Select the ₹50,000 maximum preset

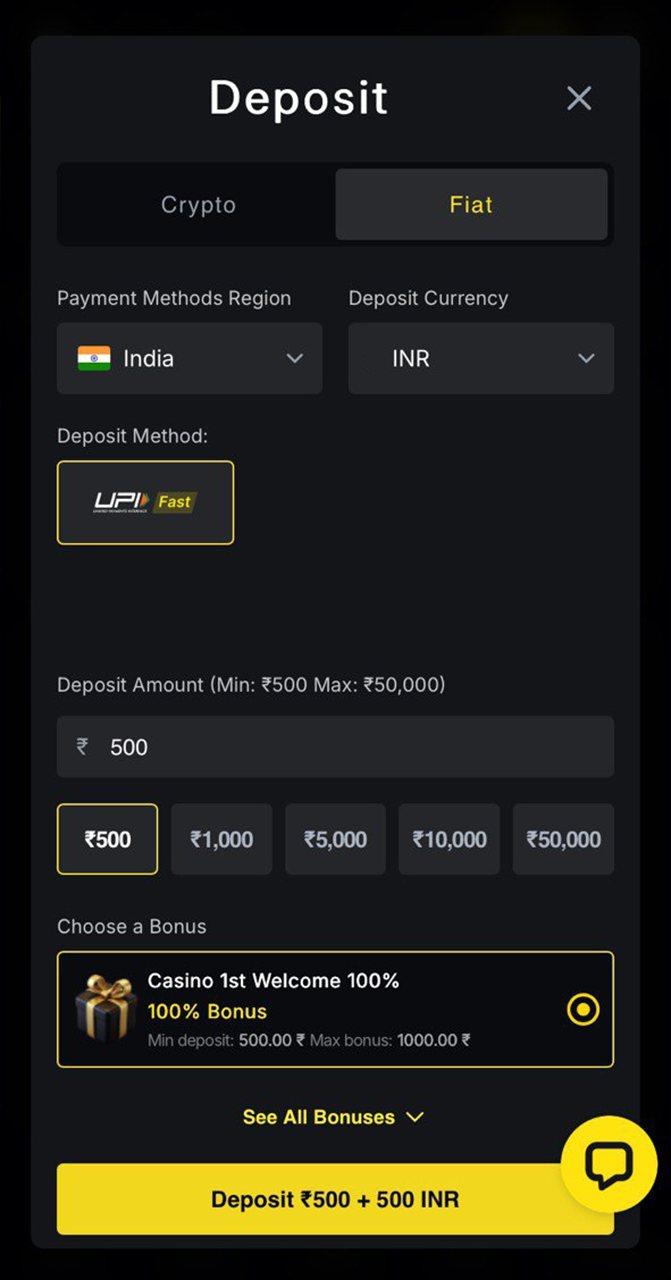click(x=563, y=839)
